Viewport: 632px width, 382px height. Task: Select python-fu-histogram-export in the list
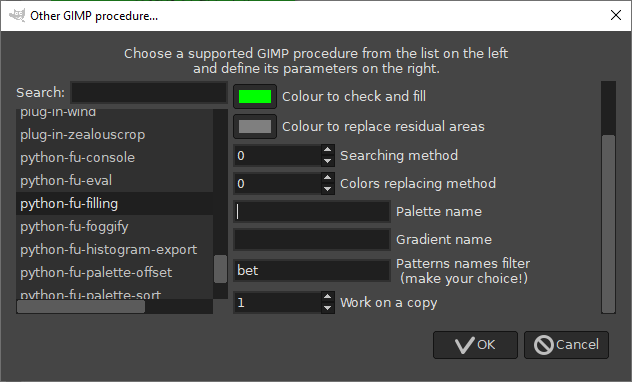tap(114, 249)
